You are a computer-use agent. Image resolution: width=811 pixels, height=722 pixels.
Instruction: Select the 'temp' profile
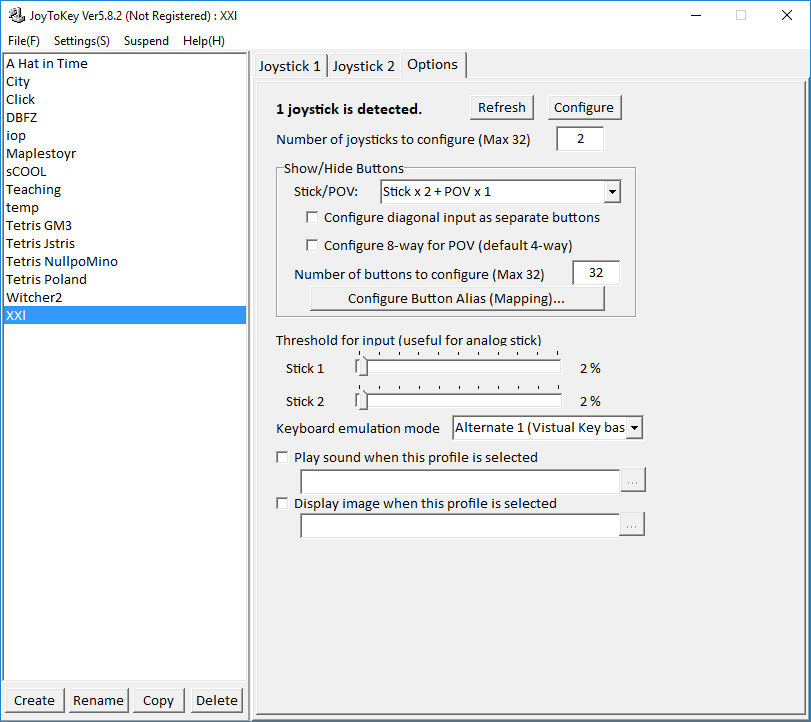tap(125, 207)
